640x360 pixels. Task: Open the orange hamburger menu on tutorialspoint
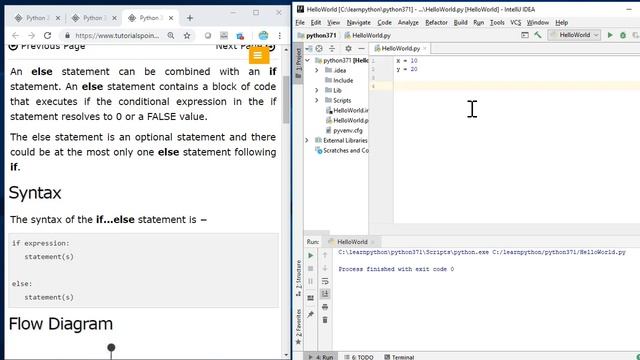(258, 55)
